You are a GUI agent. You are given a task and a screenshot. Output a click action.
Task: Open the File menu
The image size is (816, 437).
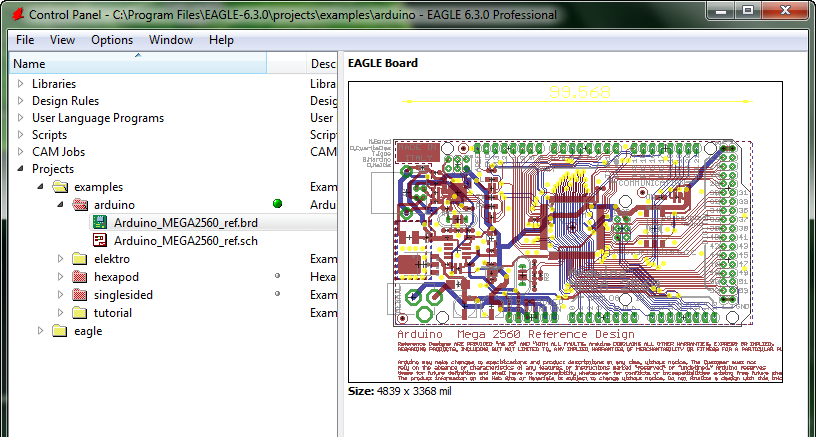pos(25,40)
